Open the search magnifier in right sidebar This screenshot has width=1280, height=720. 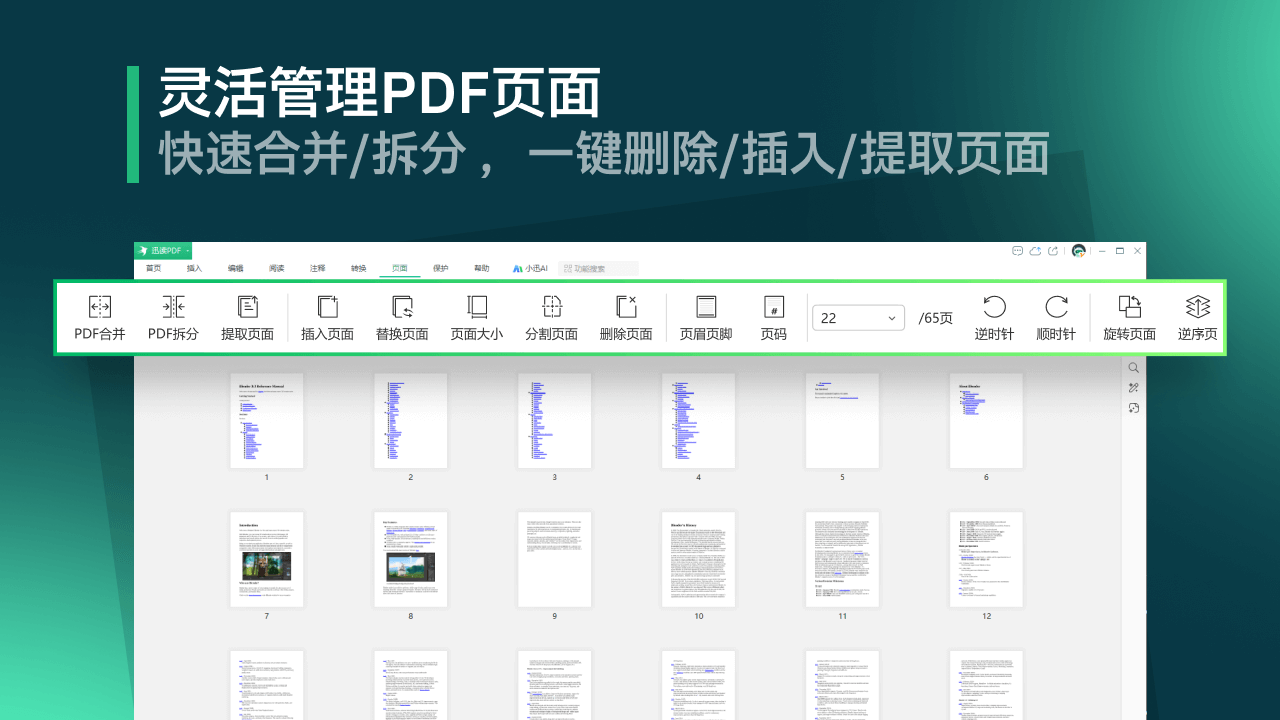1133,367
